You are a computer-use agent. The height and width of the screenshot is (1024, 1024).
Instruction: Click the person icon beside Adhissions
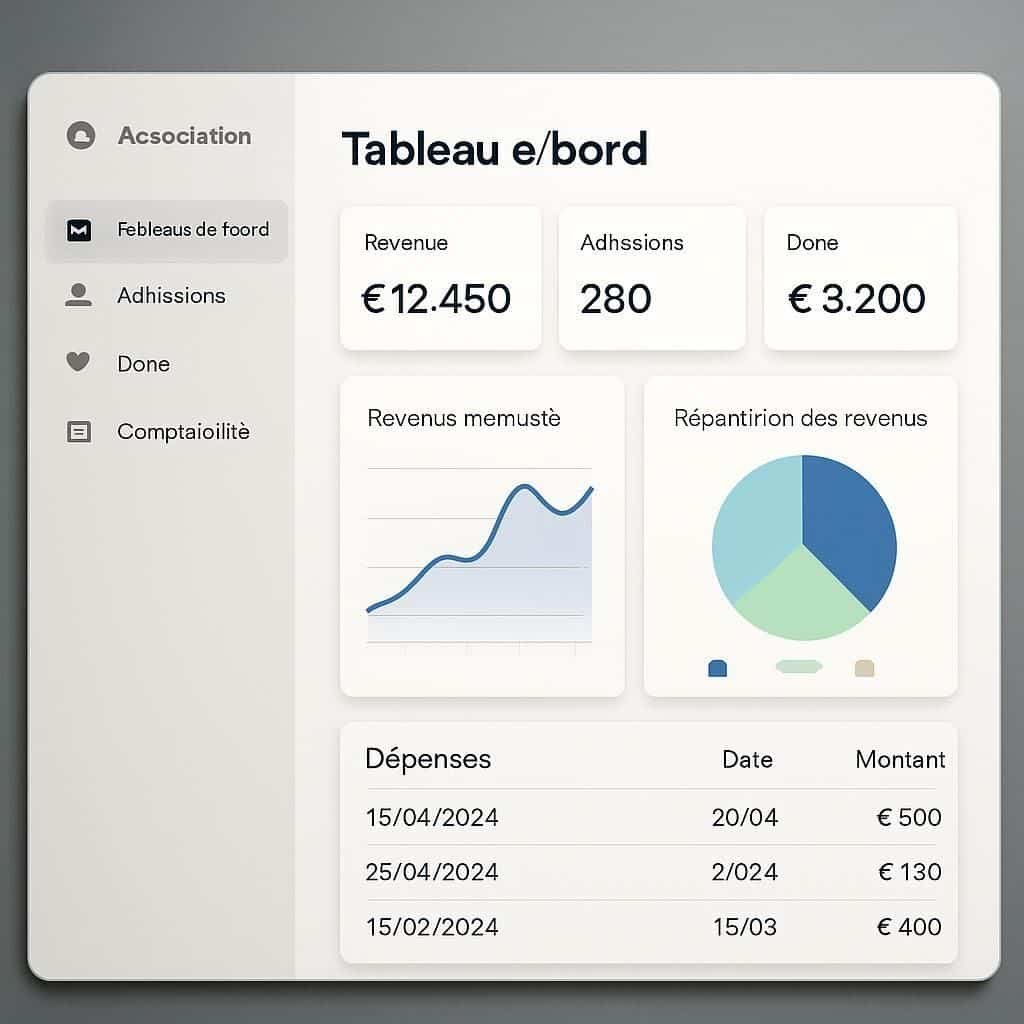click(77, 295)
